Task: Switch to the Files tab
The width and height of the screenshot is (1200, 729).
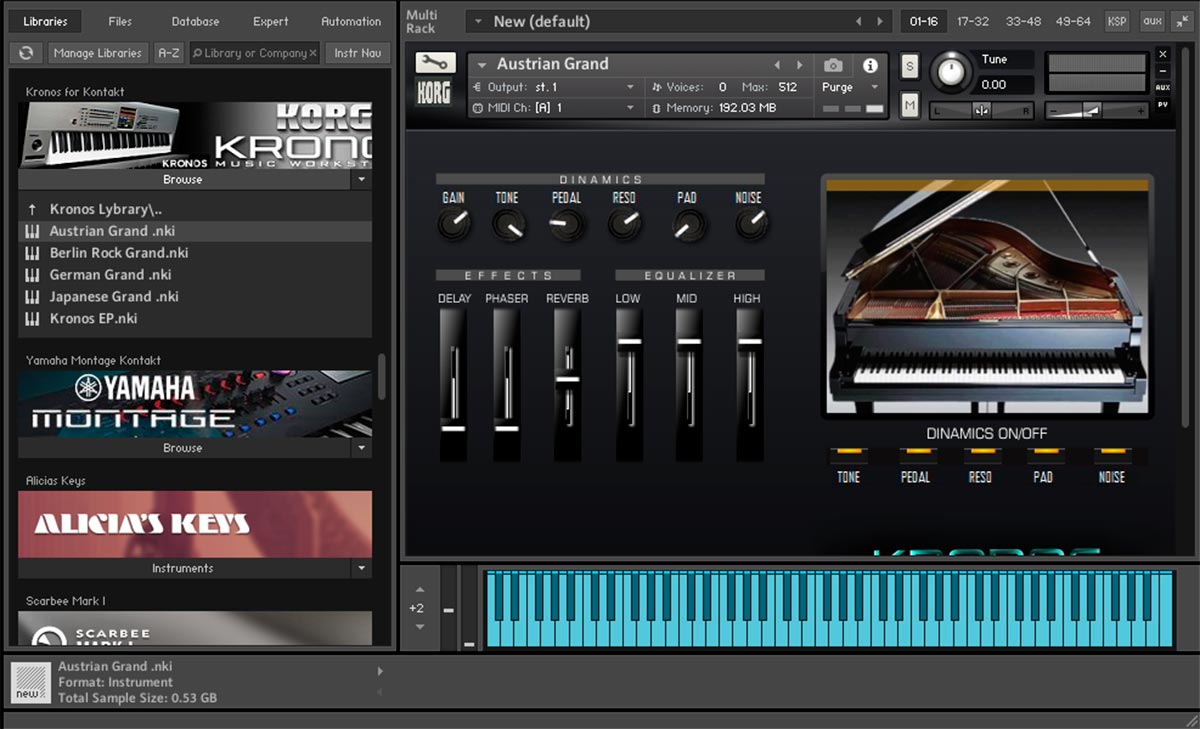Action: pos(120,21)
